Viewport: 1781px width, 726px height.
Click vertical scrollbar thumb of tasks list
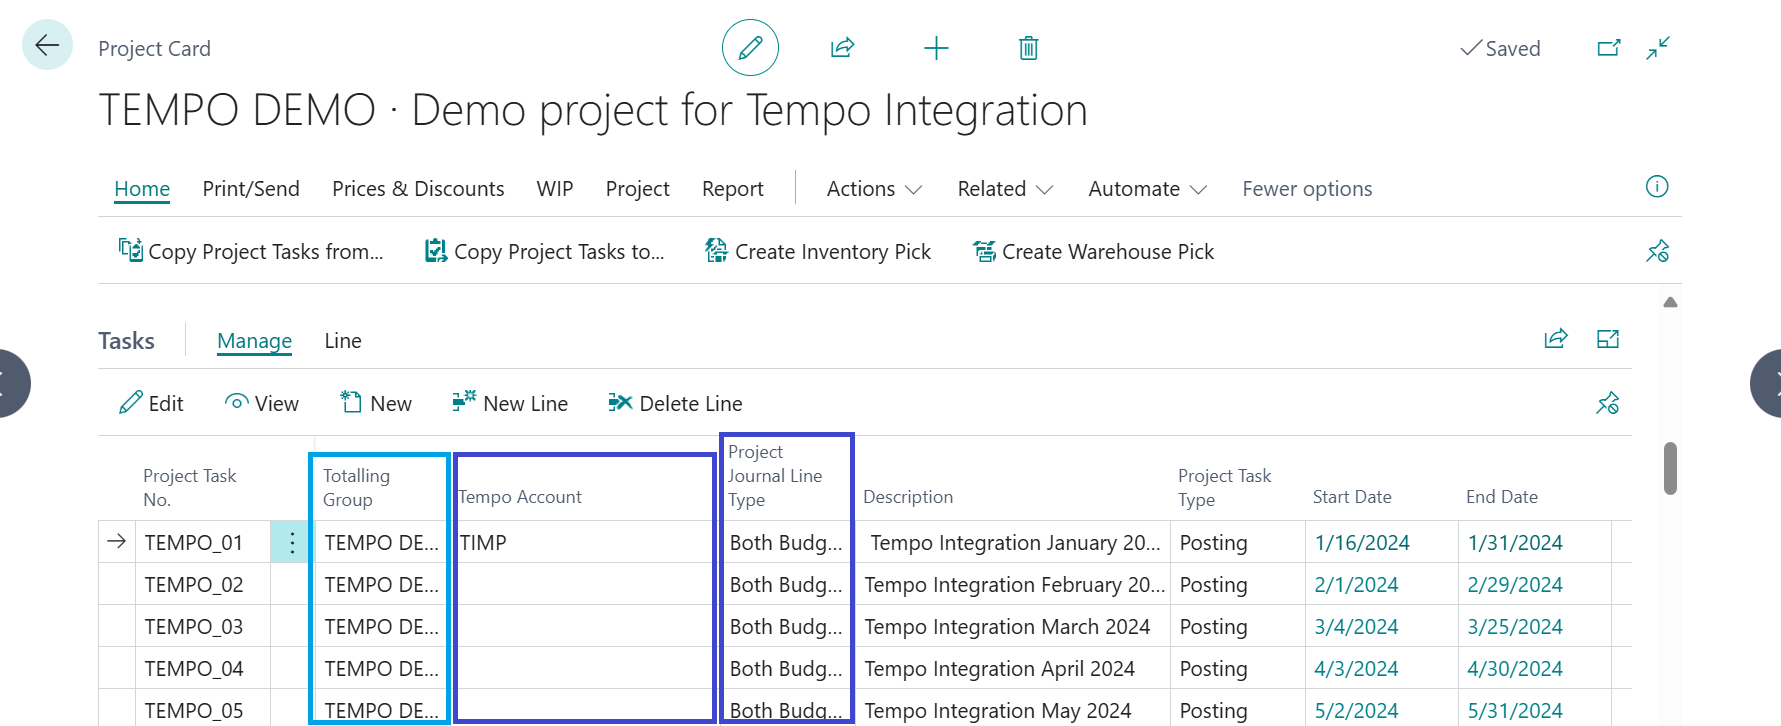coord(1670,468)
